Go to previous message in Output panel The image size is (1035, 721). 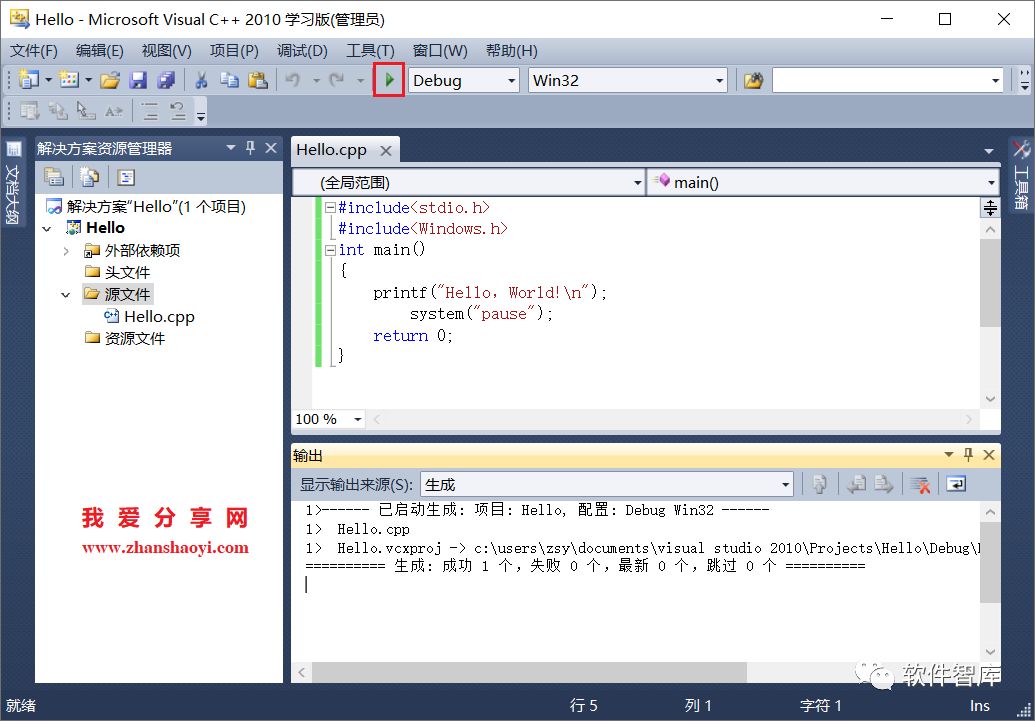click(856, 485)
